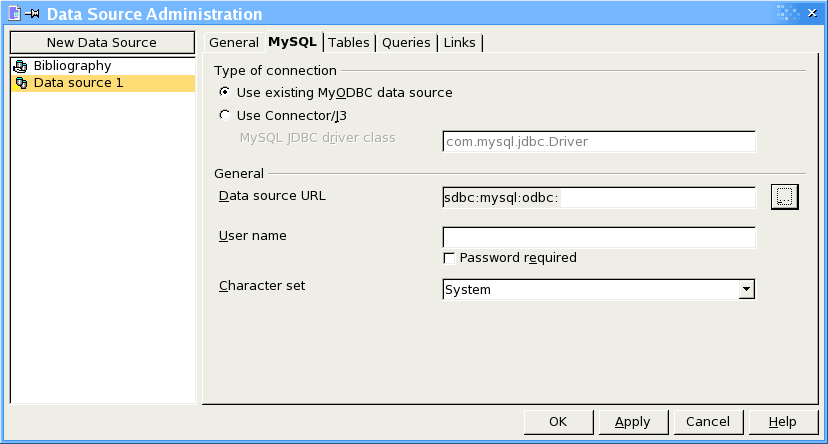The height and width of the screenshot is (444, 828).
Task: Open the browse button beside Data source URL
Action: pyautogui.click(x=784, y=197)
